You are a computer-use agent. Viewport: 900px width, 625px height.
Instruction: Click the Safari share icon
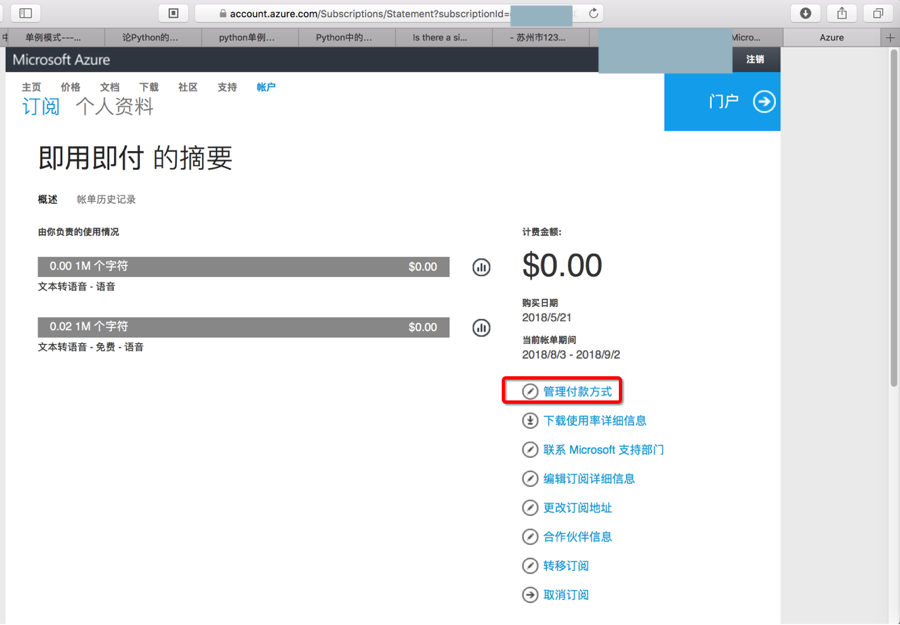pyautogui.click(x=841, y=13)
